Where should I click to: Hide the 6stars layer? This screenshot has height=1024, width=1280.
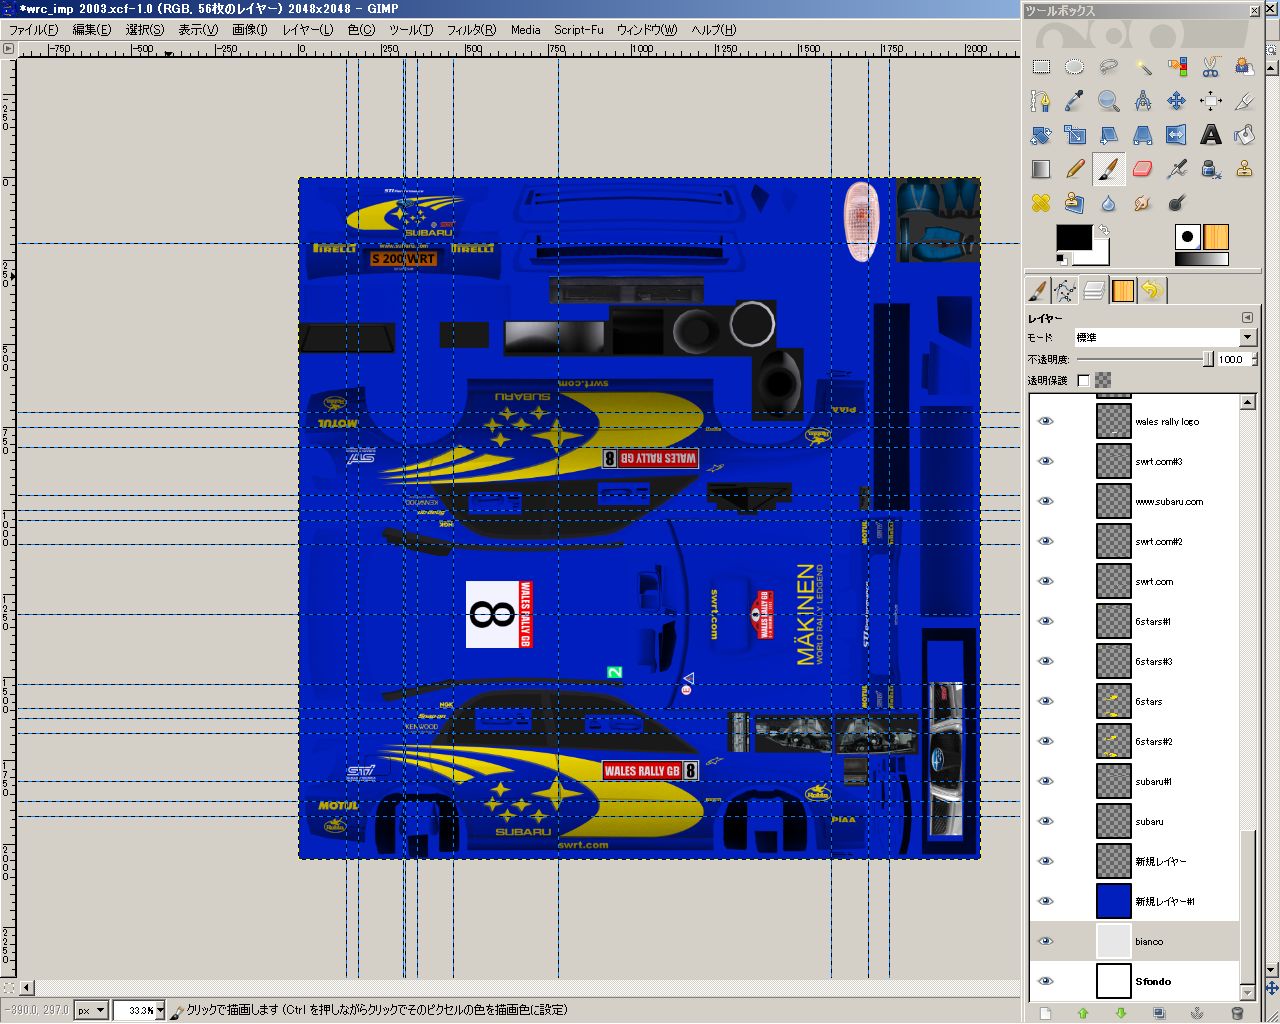pos(1045,701)
